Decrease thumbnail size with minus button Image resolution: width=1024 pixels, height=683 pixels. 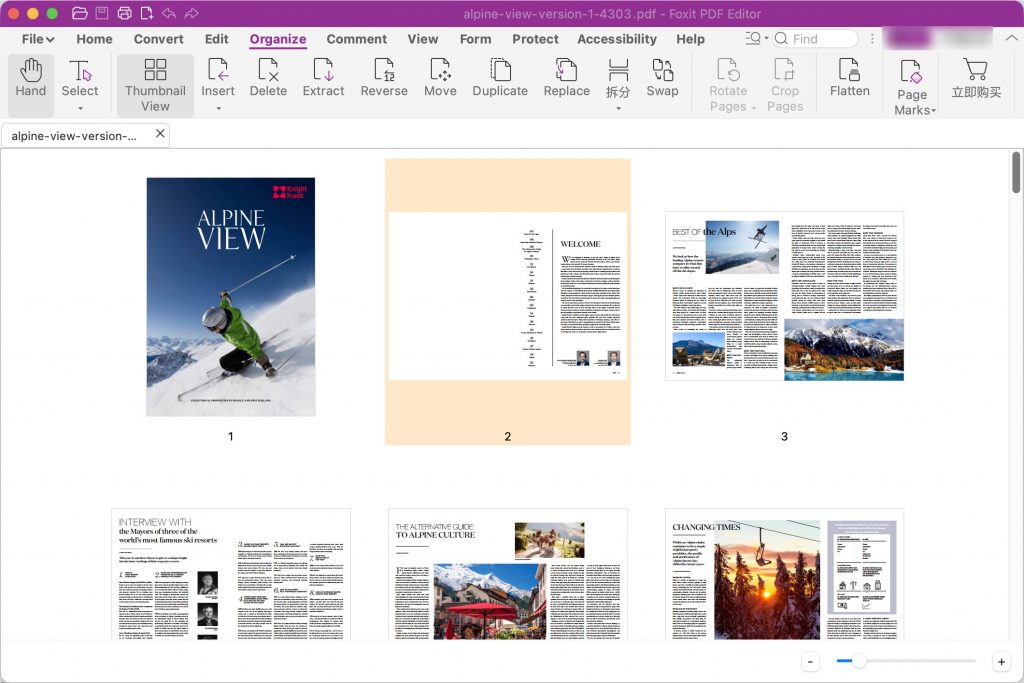tap(810, 661)
